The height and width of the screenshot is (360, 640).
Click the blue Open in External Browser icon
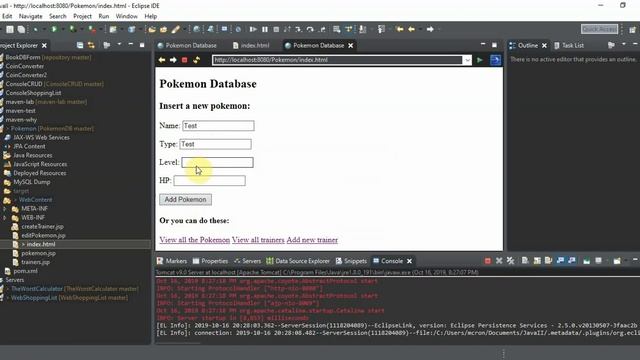pyautogui.click(x=495, y=60)
